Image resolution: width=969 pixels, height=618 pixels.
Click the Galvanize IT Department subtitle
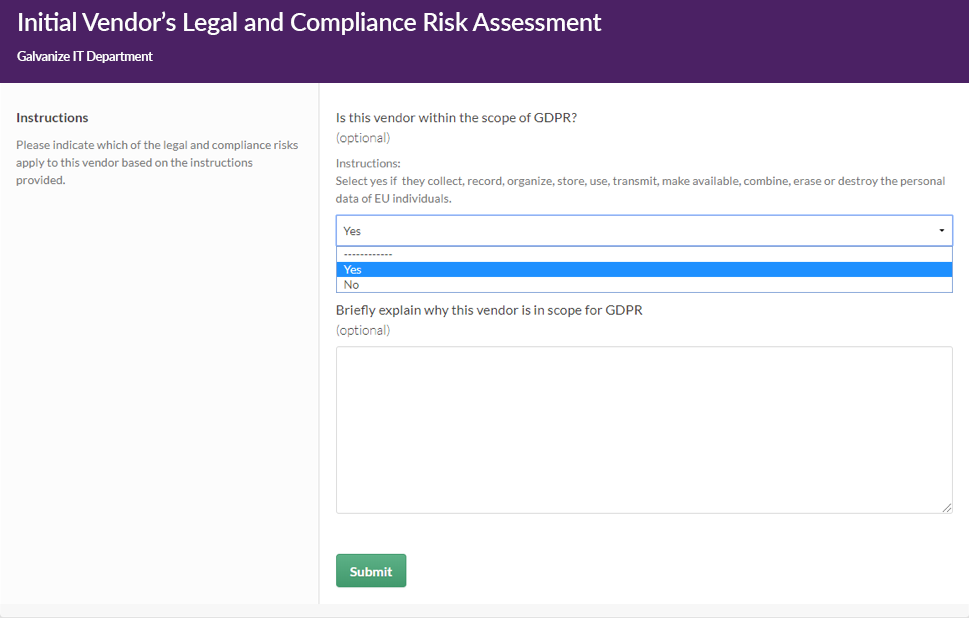click(85, 56)
